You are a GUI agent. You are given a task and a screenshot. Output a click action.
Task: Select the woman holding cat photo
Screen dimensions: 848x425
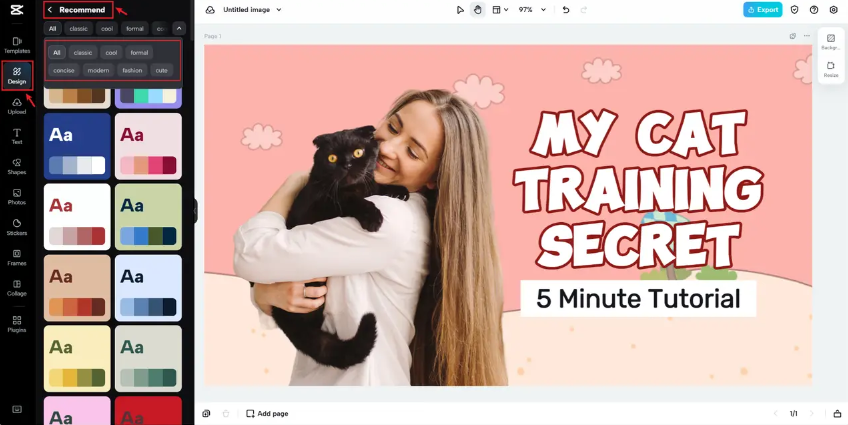pos(370,238)
